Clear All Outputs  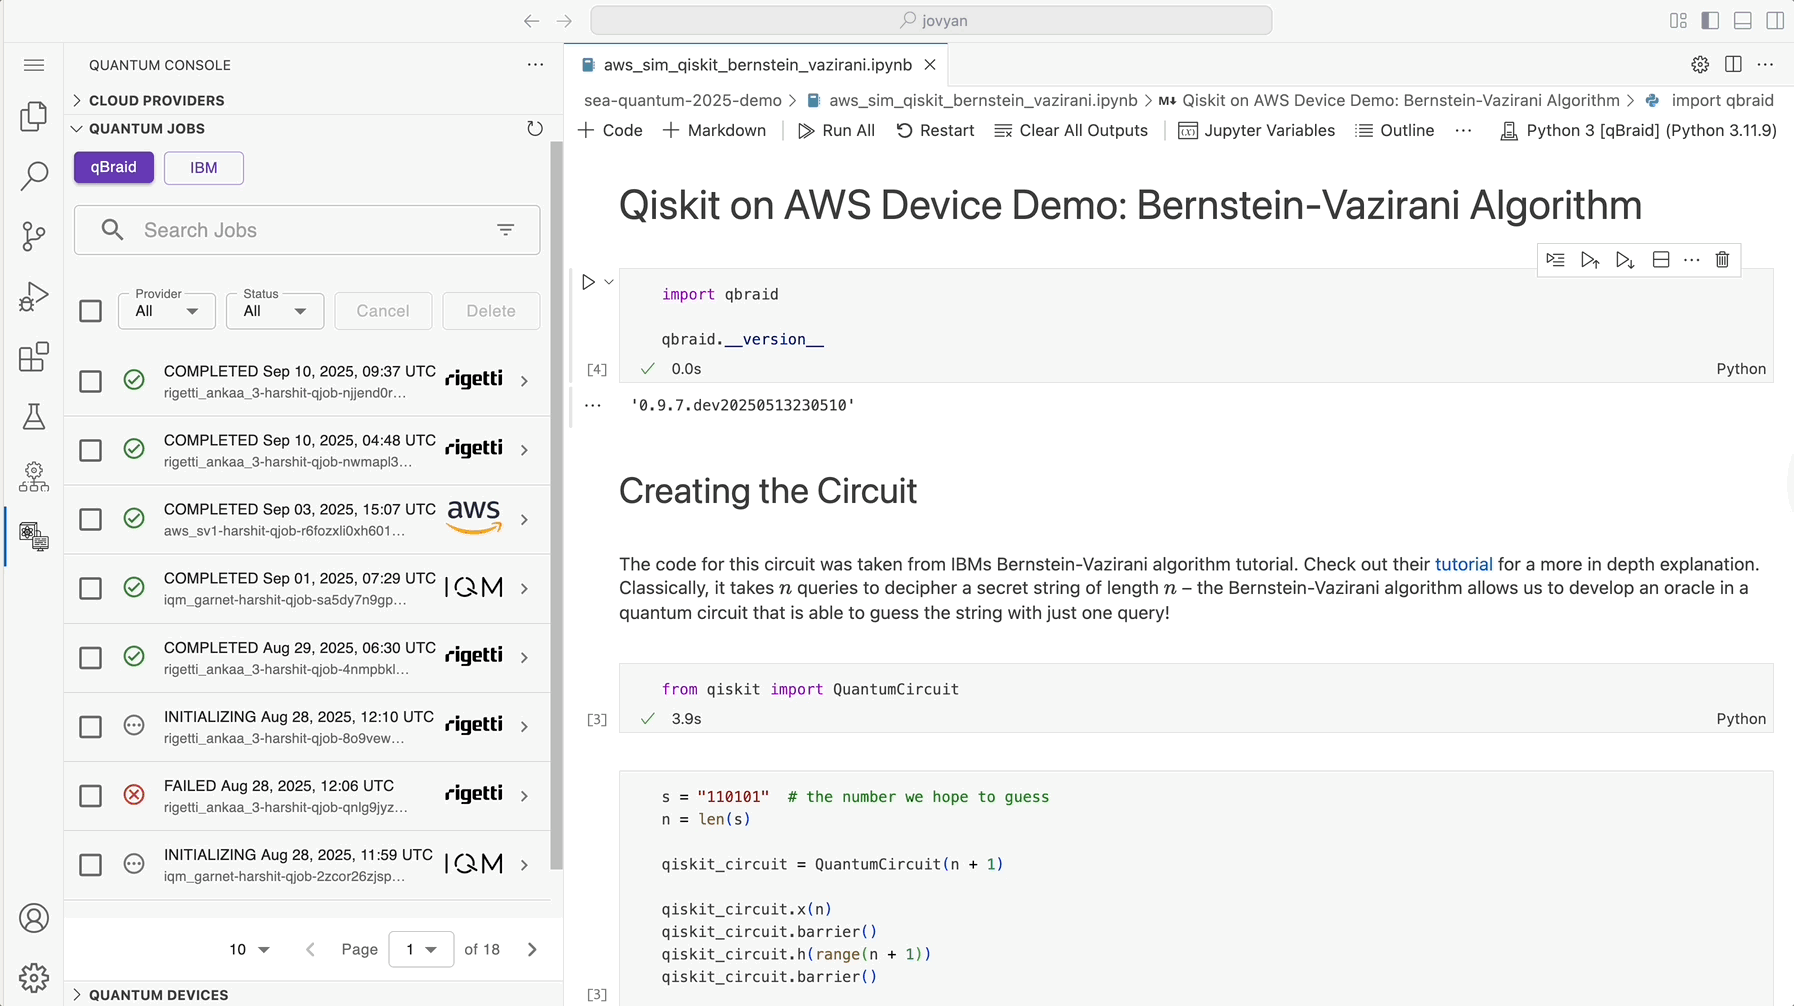tap(1071, 130)
